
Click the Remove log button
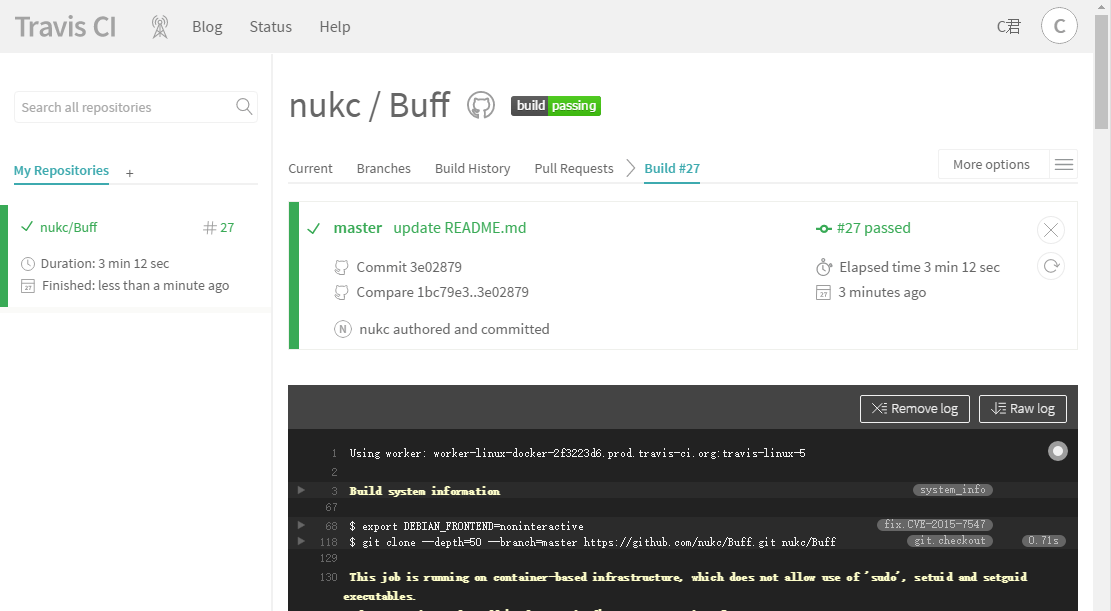[914, 409]
